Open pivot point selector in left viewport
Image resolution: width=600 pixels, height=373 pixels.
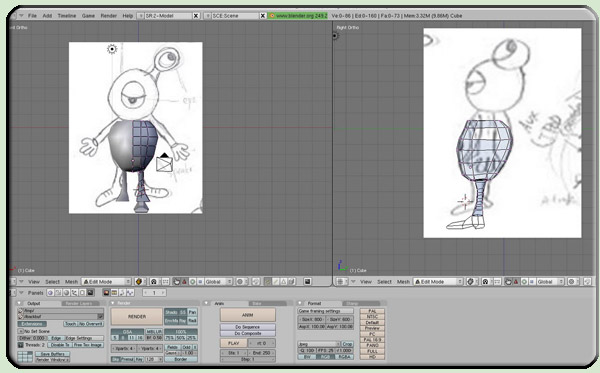pos(154,282)
